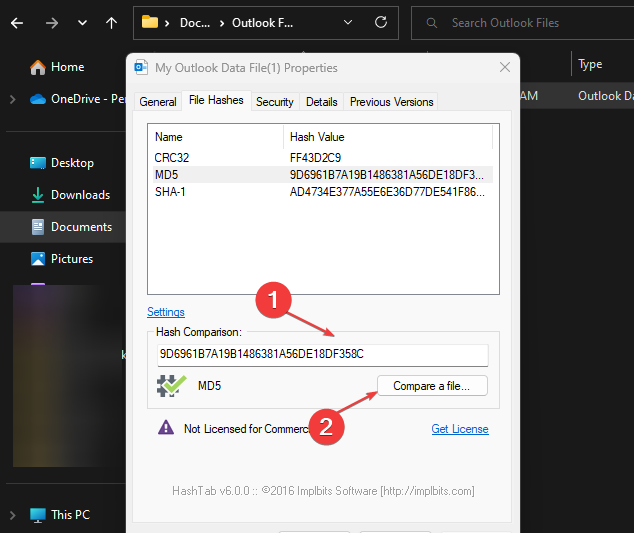Go back in File Explorer
The height and width of the screenshot is (533, 634).
click(17, 23)
